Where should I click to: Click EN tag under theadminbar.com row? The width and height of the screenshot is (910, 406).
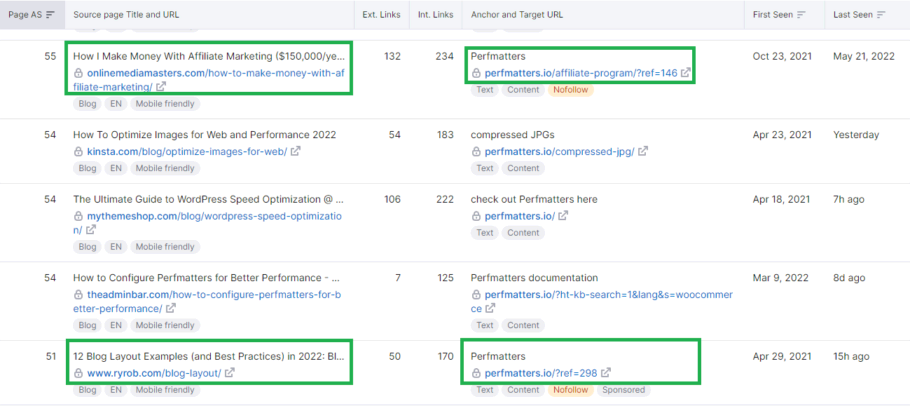pos(116,325)
